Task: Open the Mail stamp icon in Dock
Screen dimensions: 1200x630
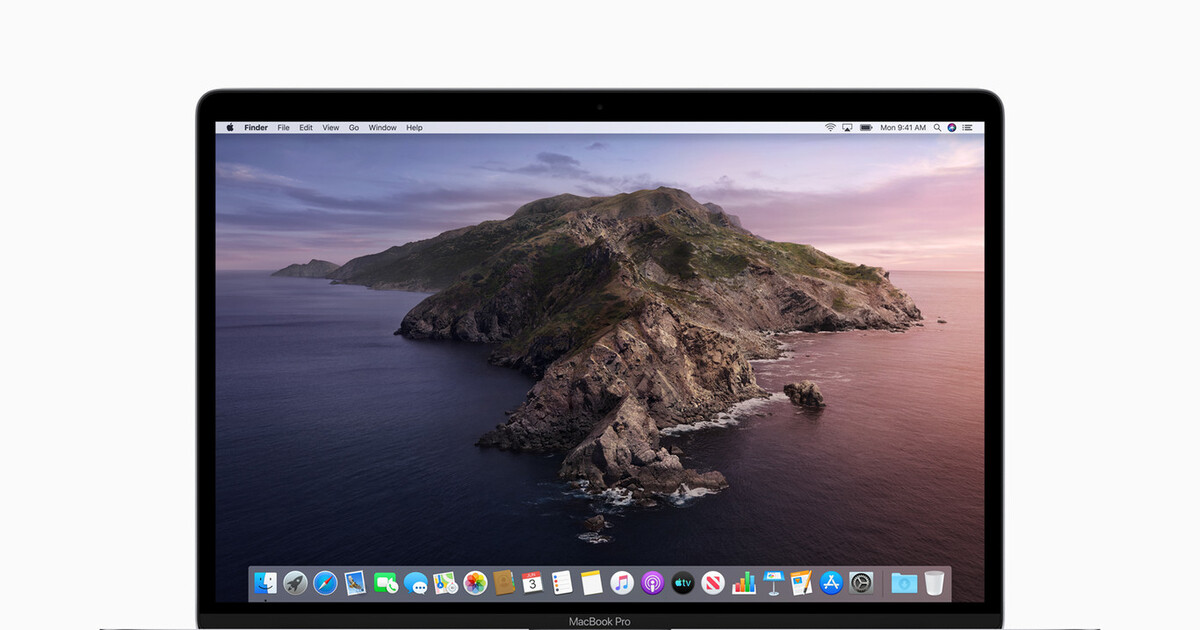Action: coord(354,583)
